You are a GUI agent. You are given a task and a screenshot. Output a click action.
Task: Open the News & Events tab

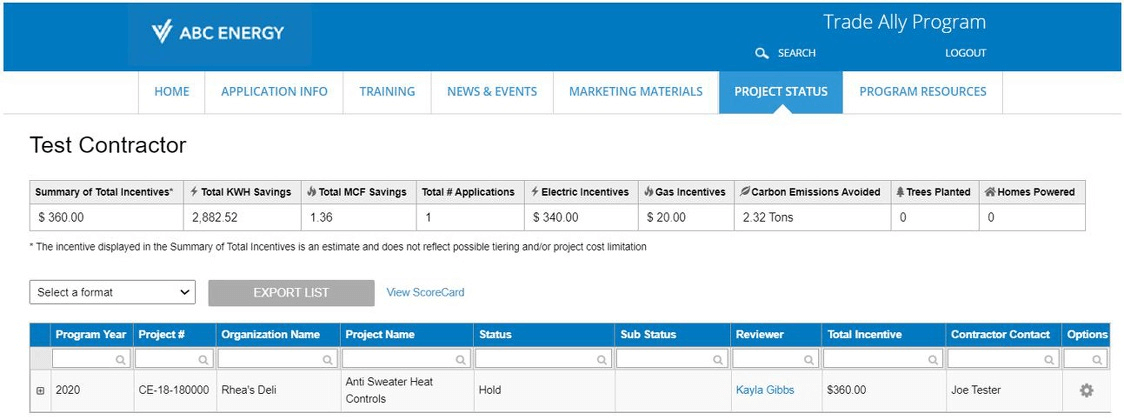[x=492, y=92]
